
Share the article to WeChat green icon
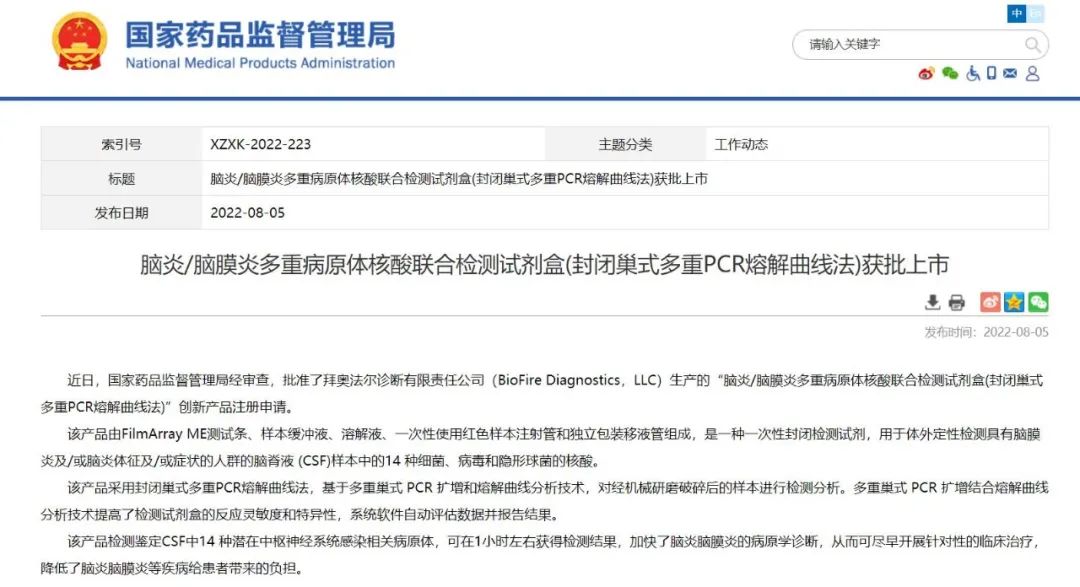point(1038,302)
